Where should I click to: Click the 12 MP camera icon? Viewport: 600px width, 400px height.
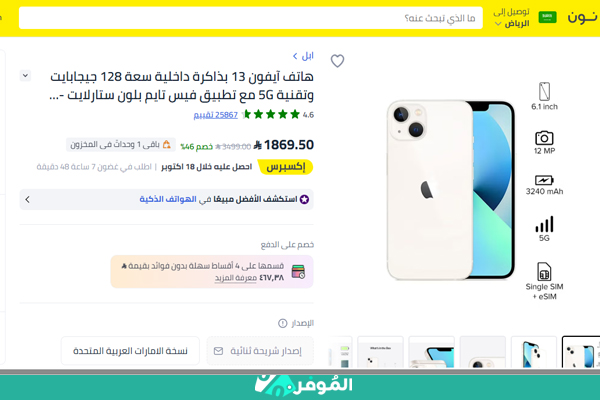(544, 138)
